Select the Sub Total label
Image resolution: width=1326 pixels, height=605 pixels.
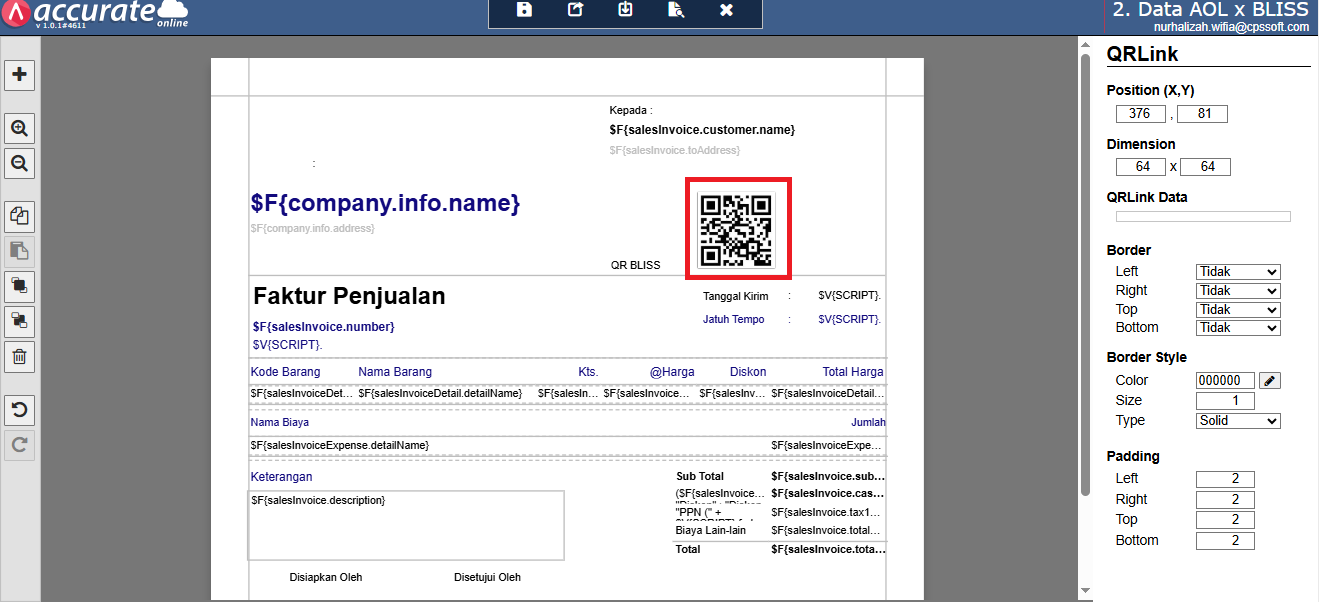pos(700,477)
